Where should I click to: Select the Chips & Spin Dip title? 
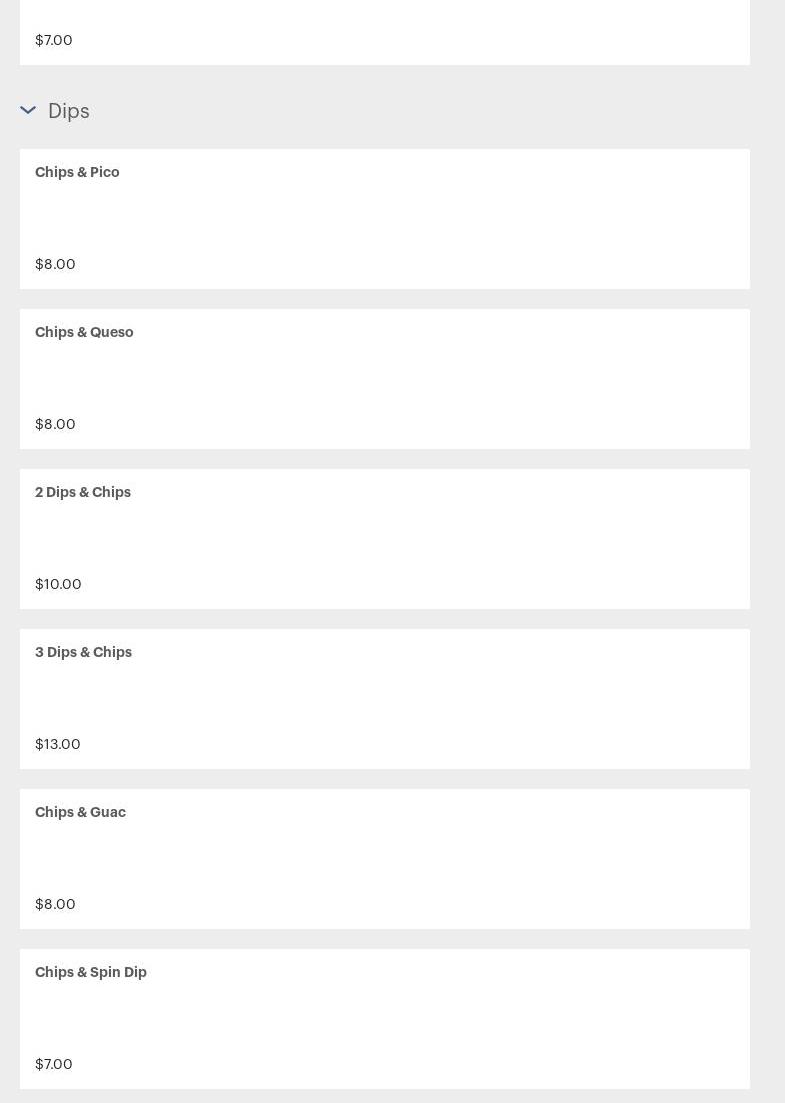pos(91,972)
